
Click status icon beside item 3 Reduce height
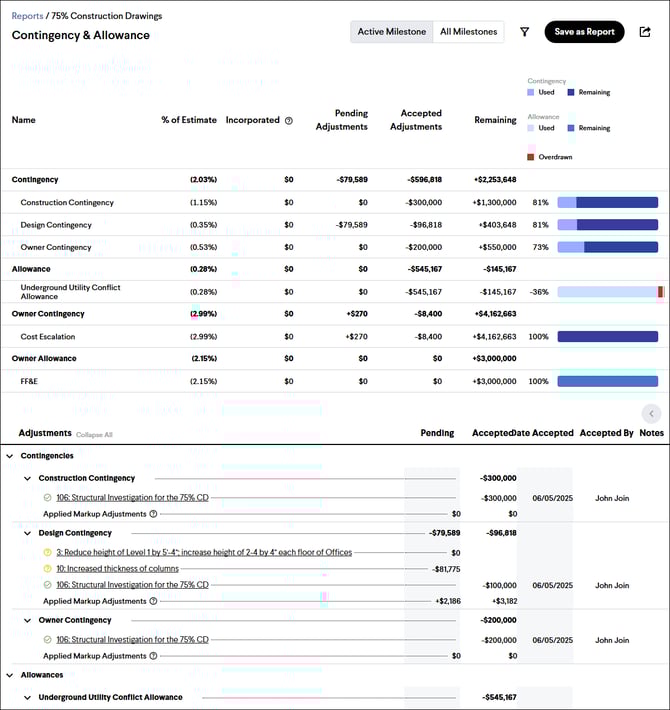tap(48, 552)
